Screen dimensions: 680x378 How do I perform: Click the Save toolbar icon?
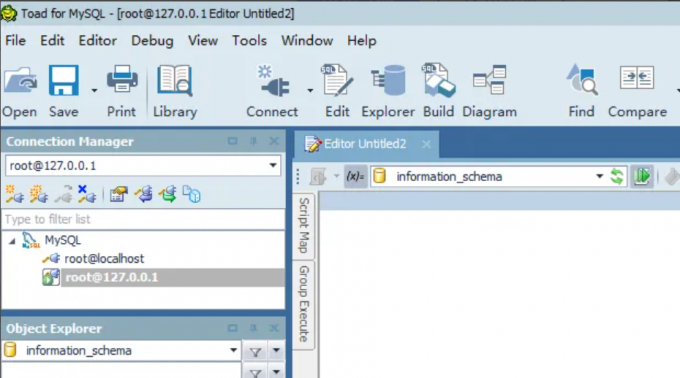coord(64,80)
